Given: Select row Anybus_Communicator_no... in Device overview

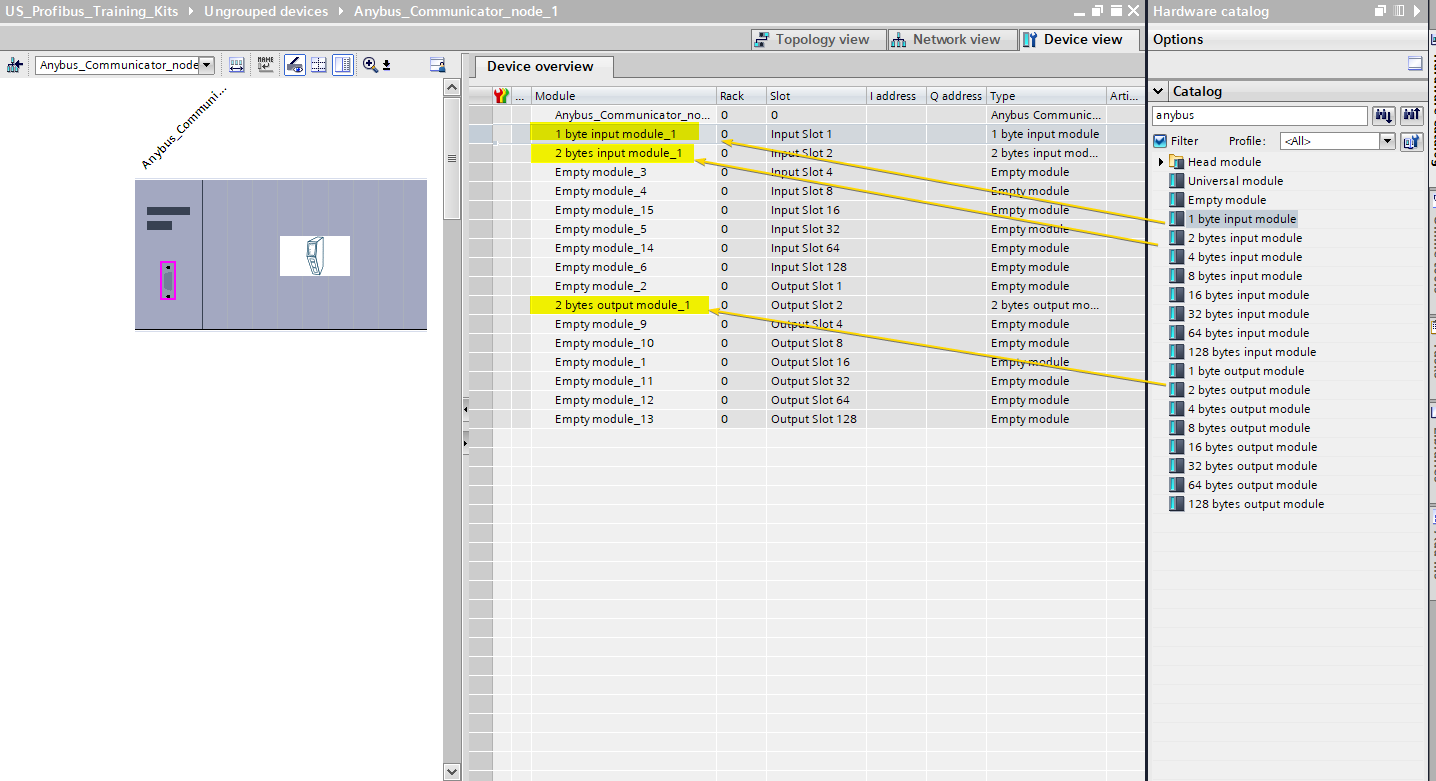Looking at the screenshot, I should point(806,115).
